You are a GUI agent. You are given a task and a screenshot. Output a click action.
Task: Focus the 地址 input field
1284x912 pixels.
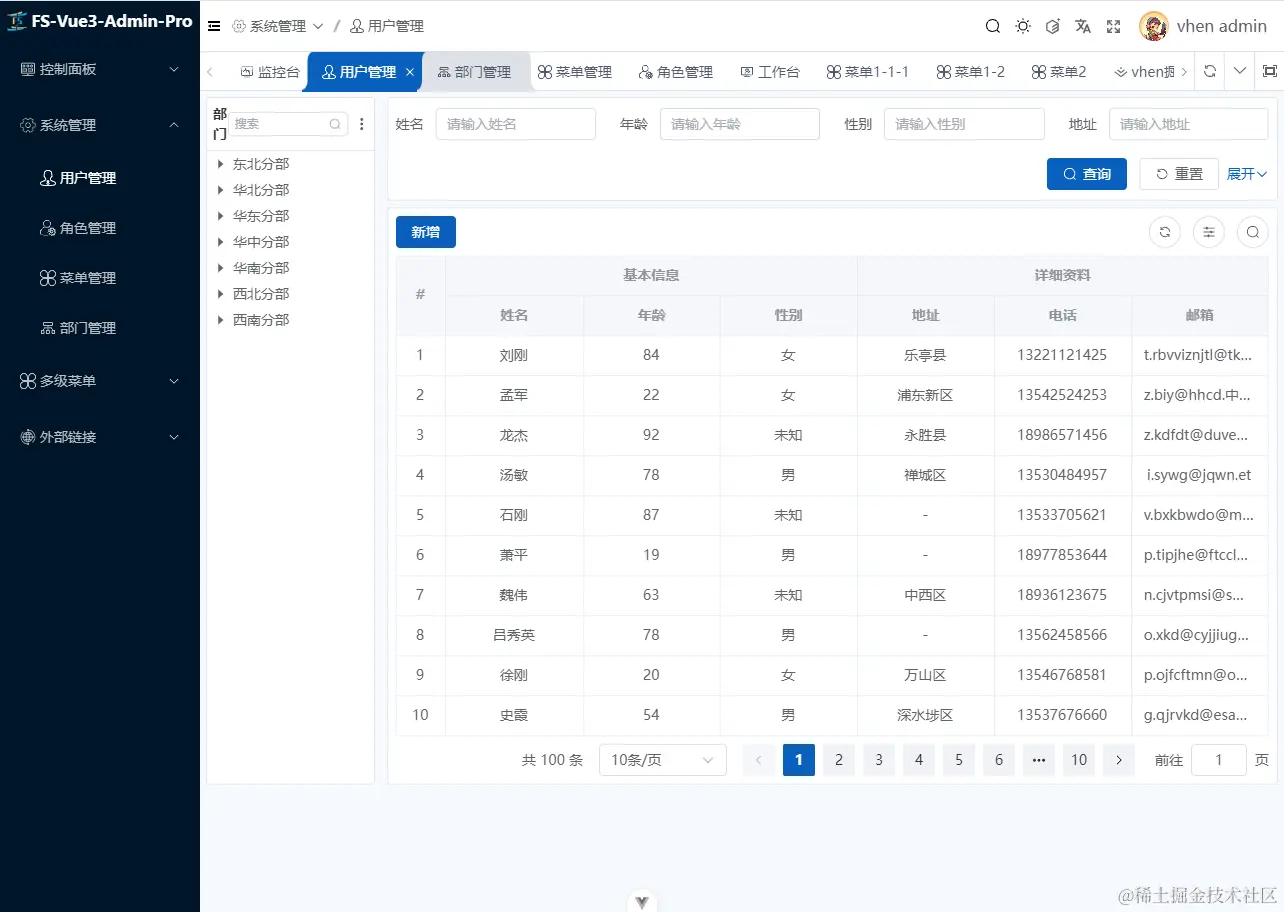[1188, 124]
